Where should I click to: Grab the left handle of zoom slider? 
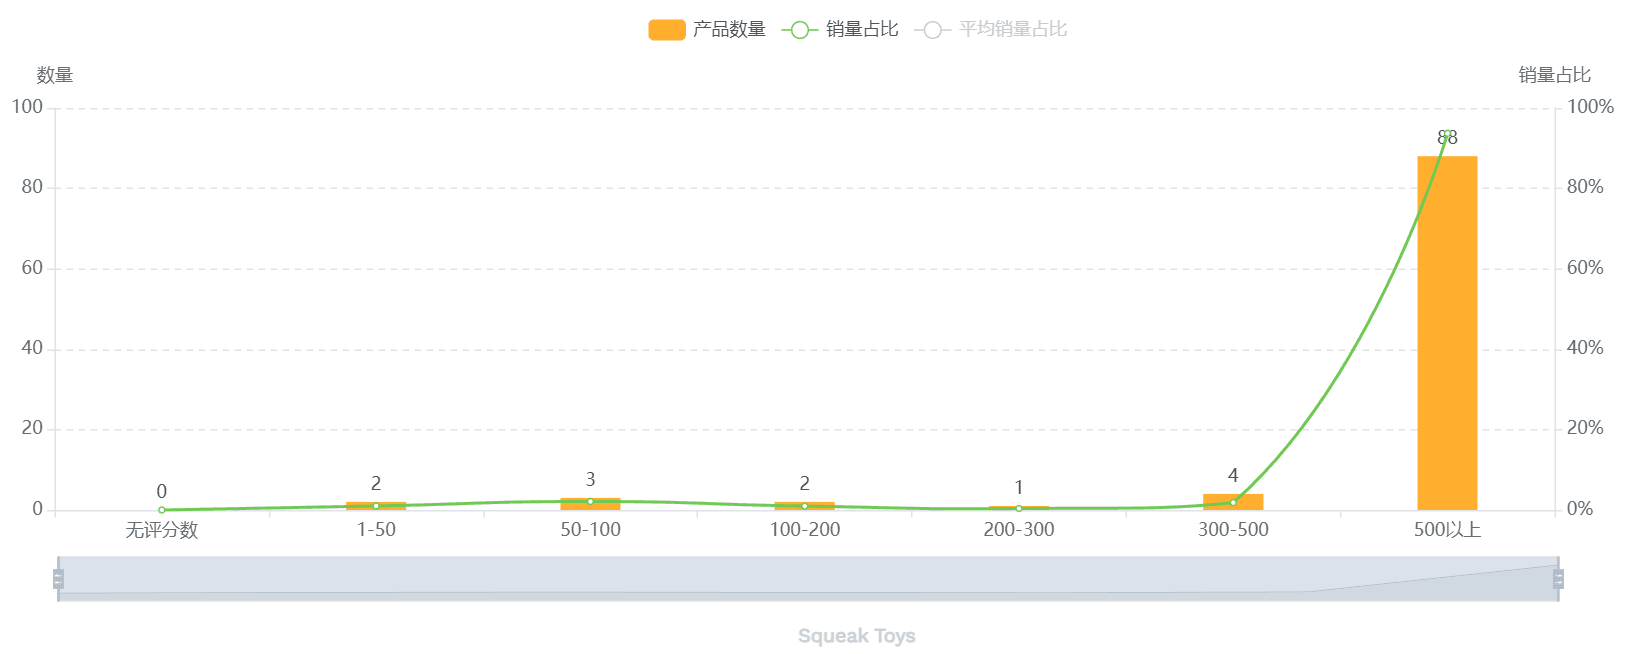(x=58, y=579)
